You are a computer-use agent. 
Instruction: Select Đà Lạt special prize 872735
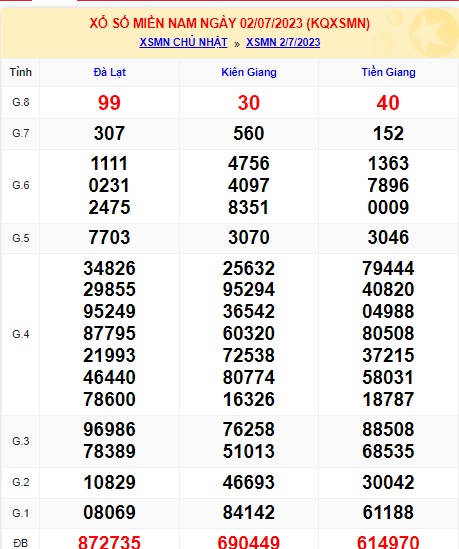109,542
